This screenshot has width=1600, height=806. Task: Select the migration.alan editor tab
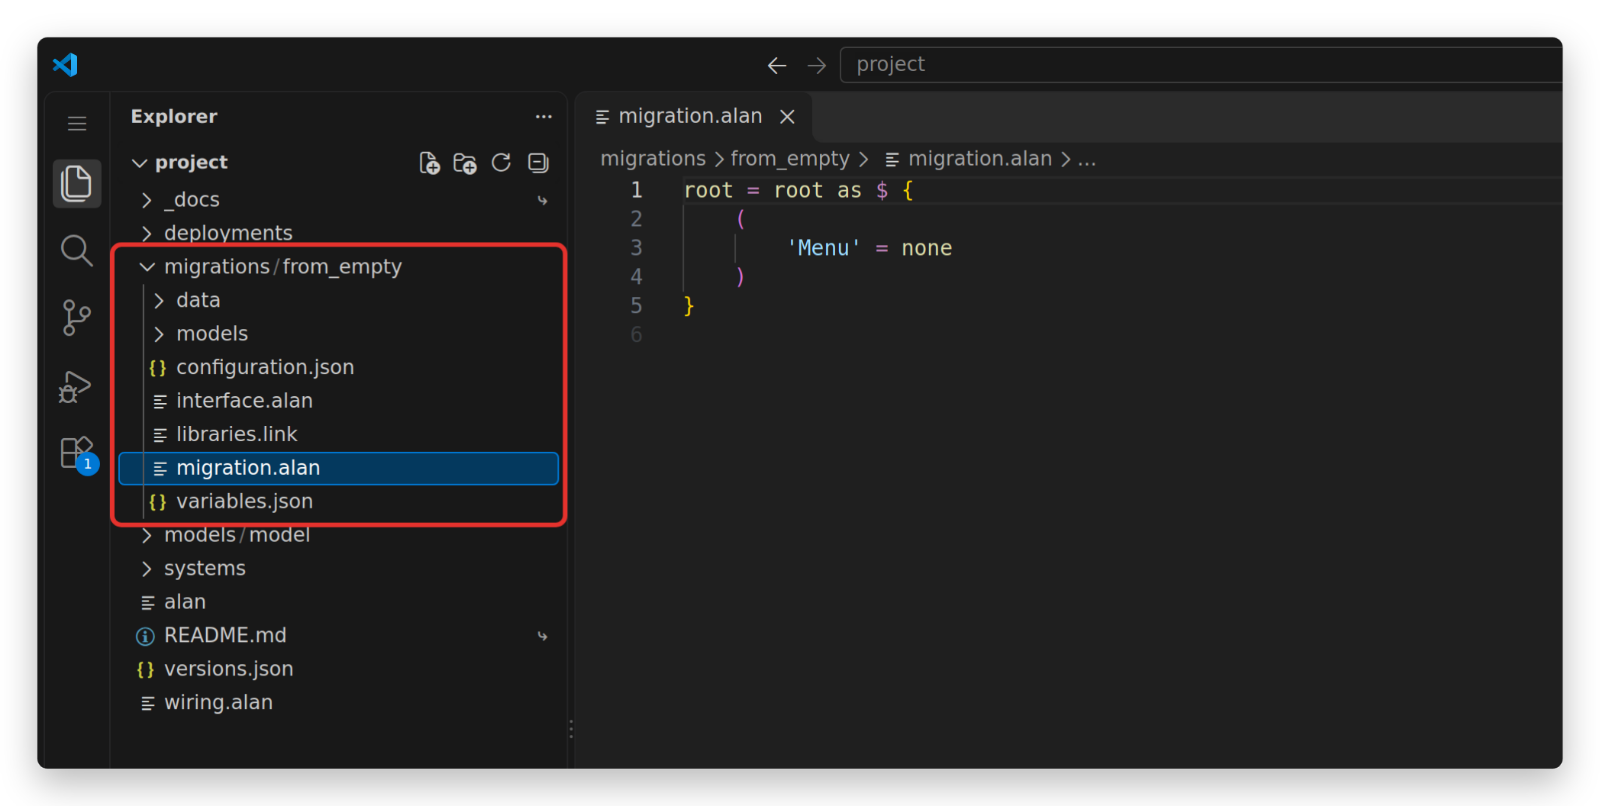(690, 117)
